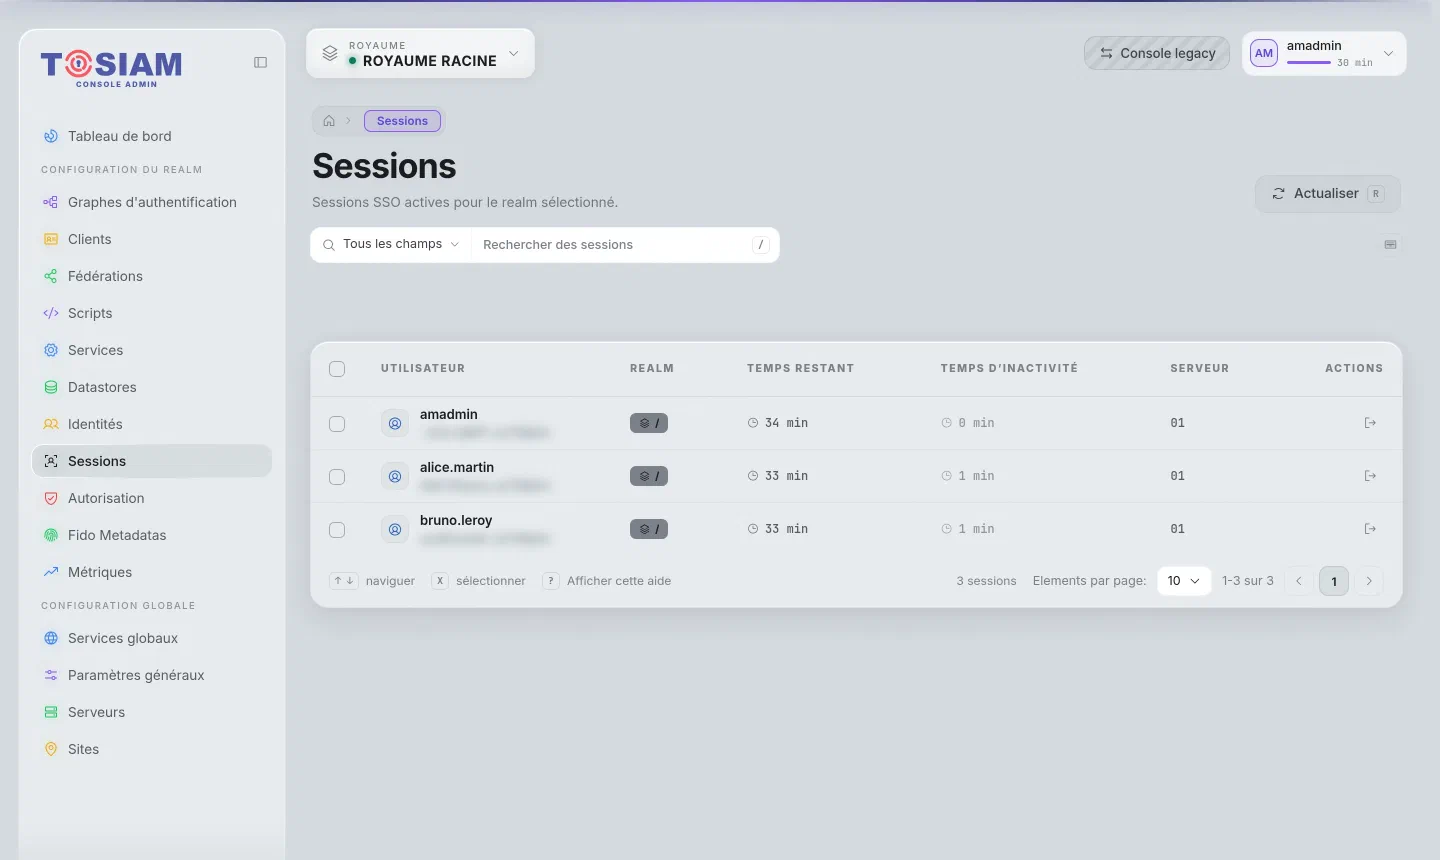The image size is (1440, 860).
Task: Open Datastores in the sidebar
Action: 152,387
